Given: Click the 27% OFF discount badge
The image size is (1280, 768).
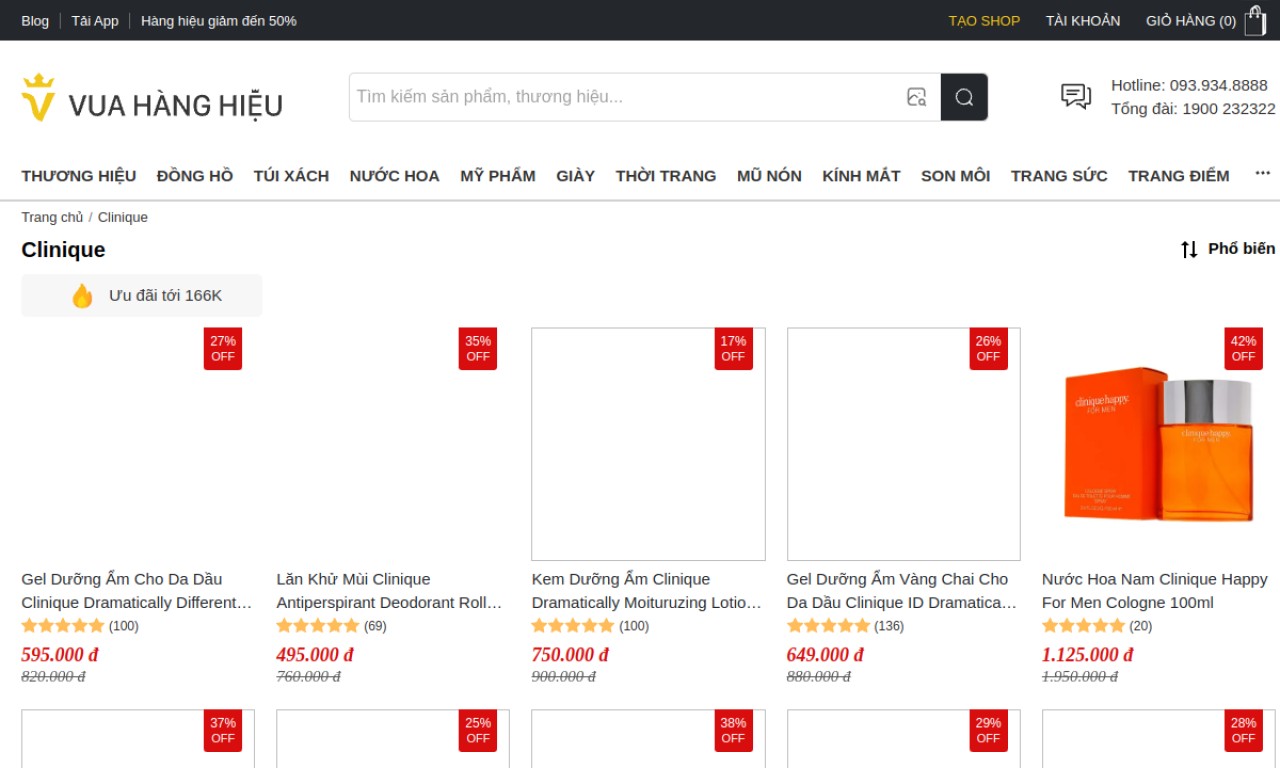Looking at the screenshot, I should pyautogui.click(x=223, y=349).
